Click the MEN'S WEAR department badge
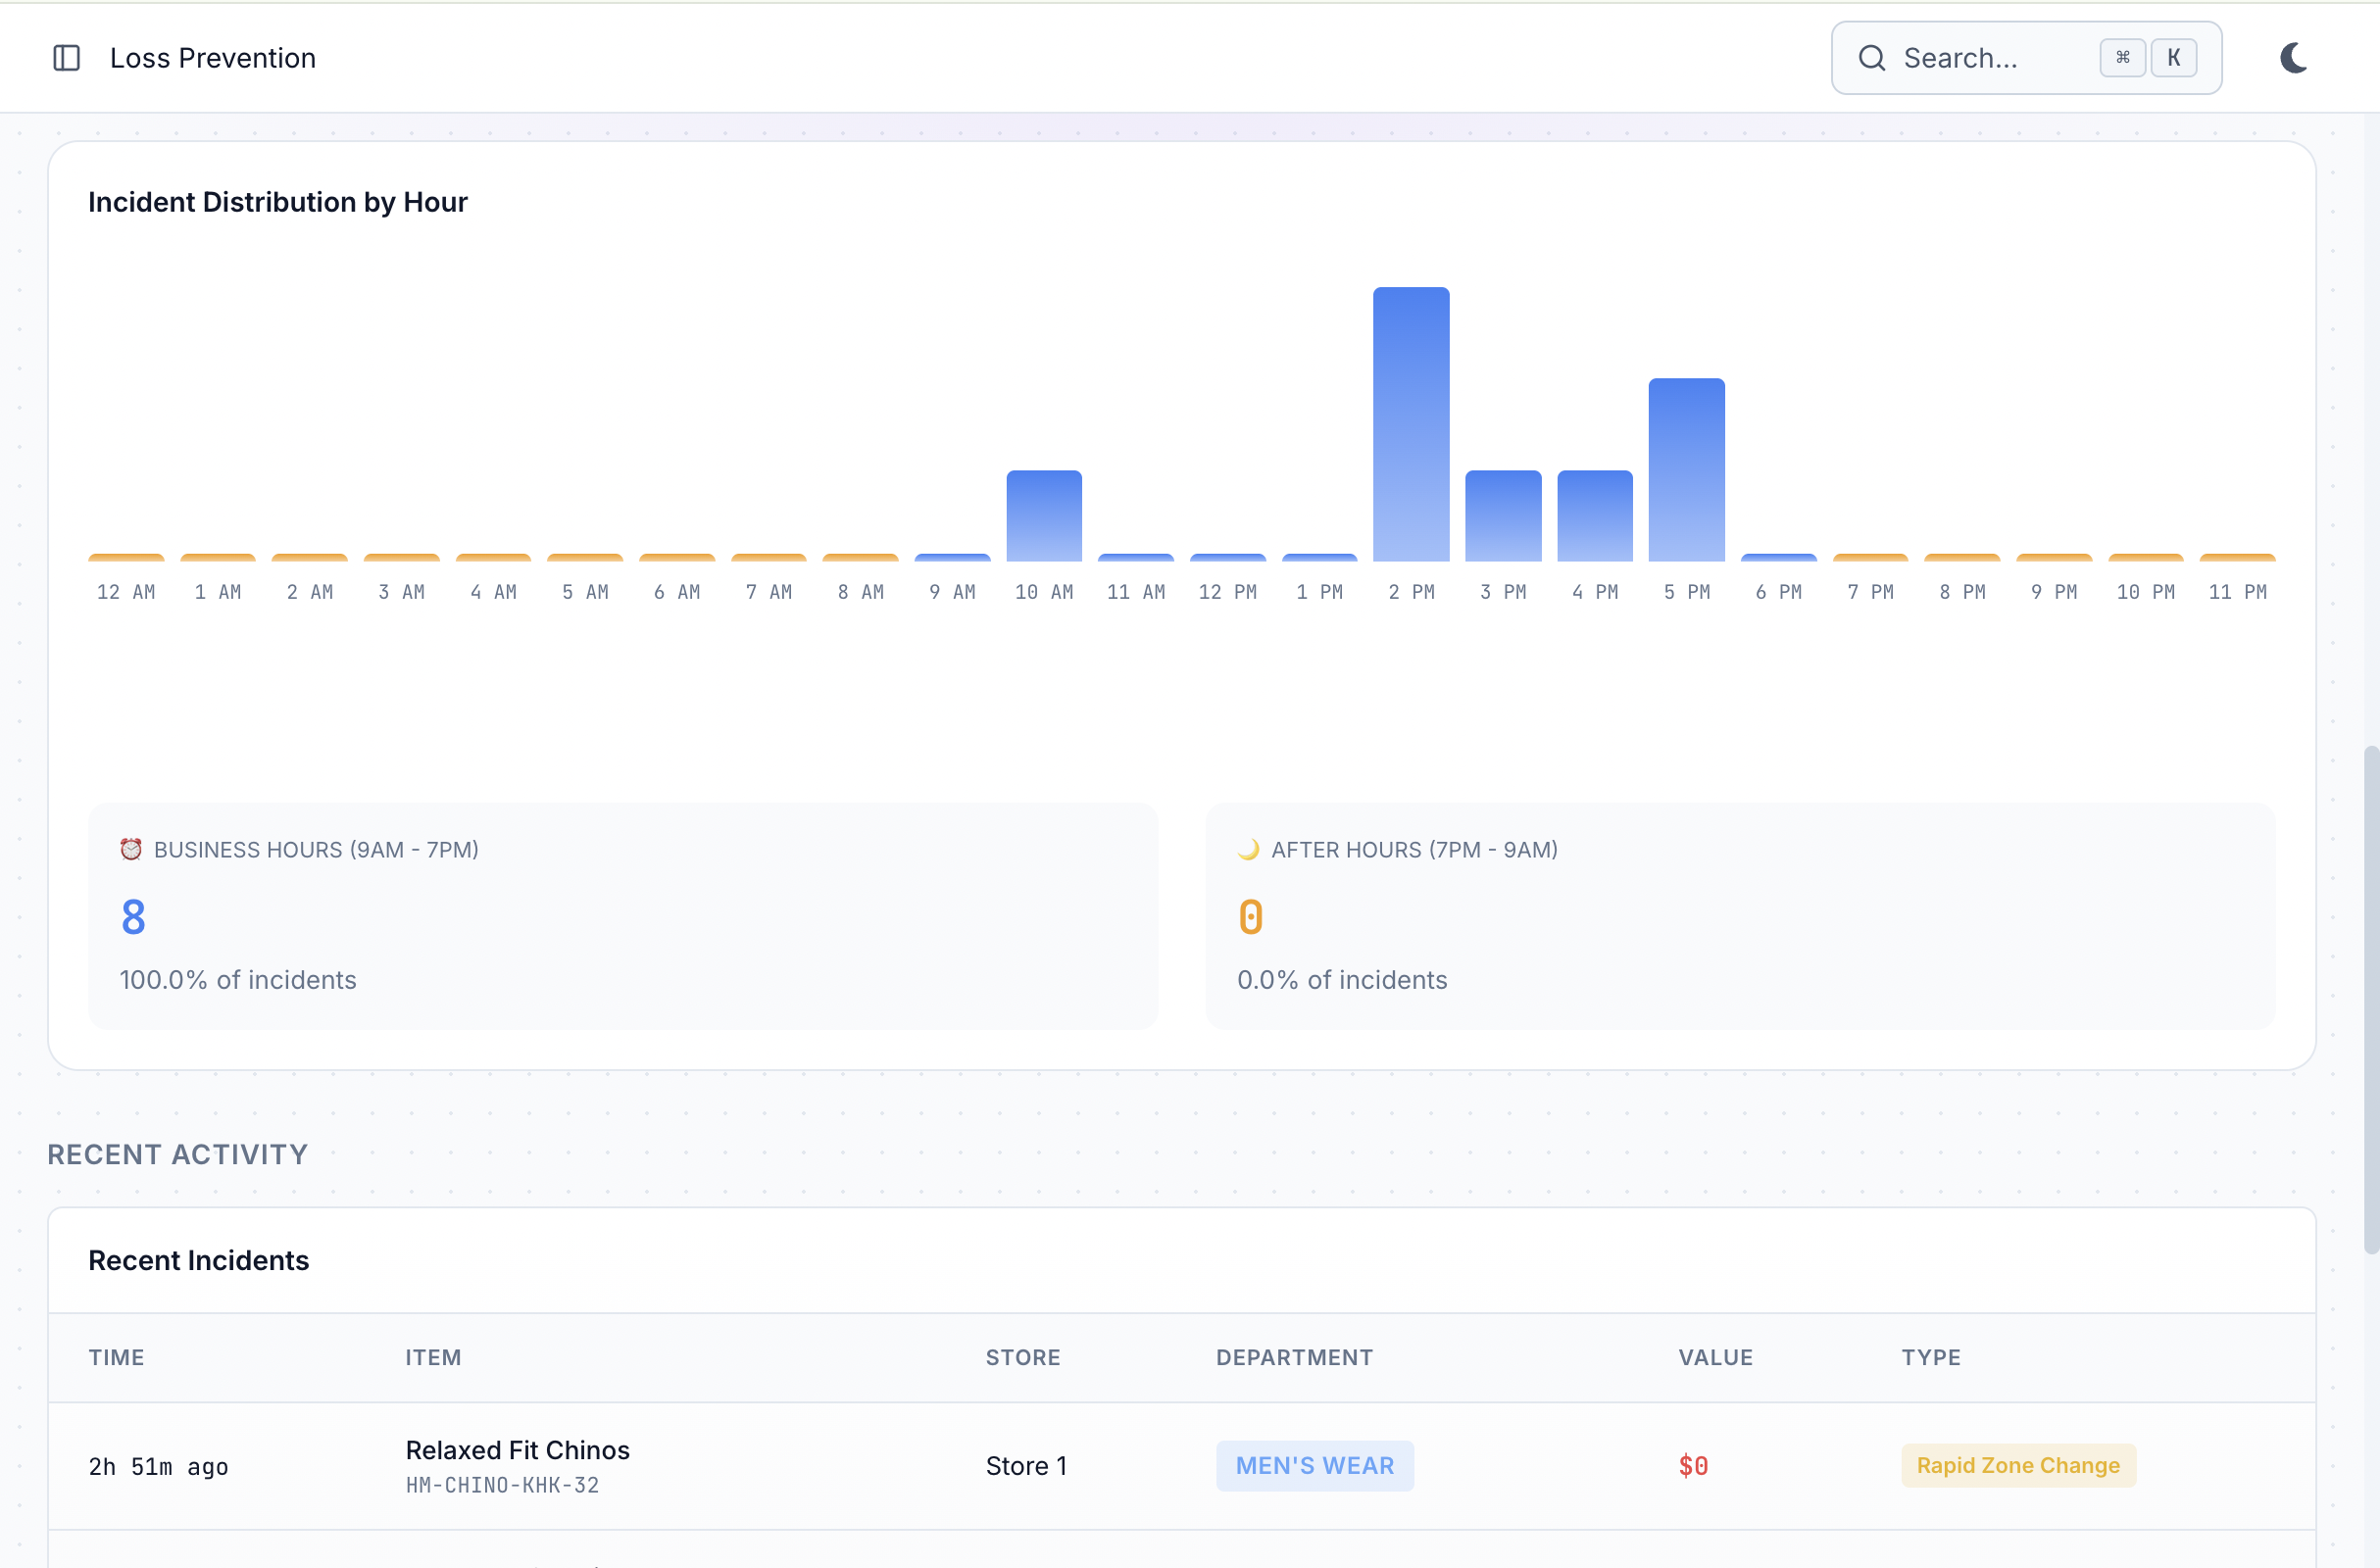The width and height of the screenshot is (2380, 1568). (1314, 1465)
